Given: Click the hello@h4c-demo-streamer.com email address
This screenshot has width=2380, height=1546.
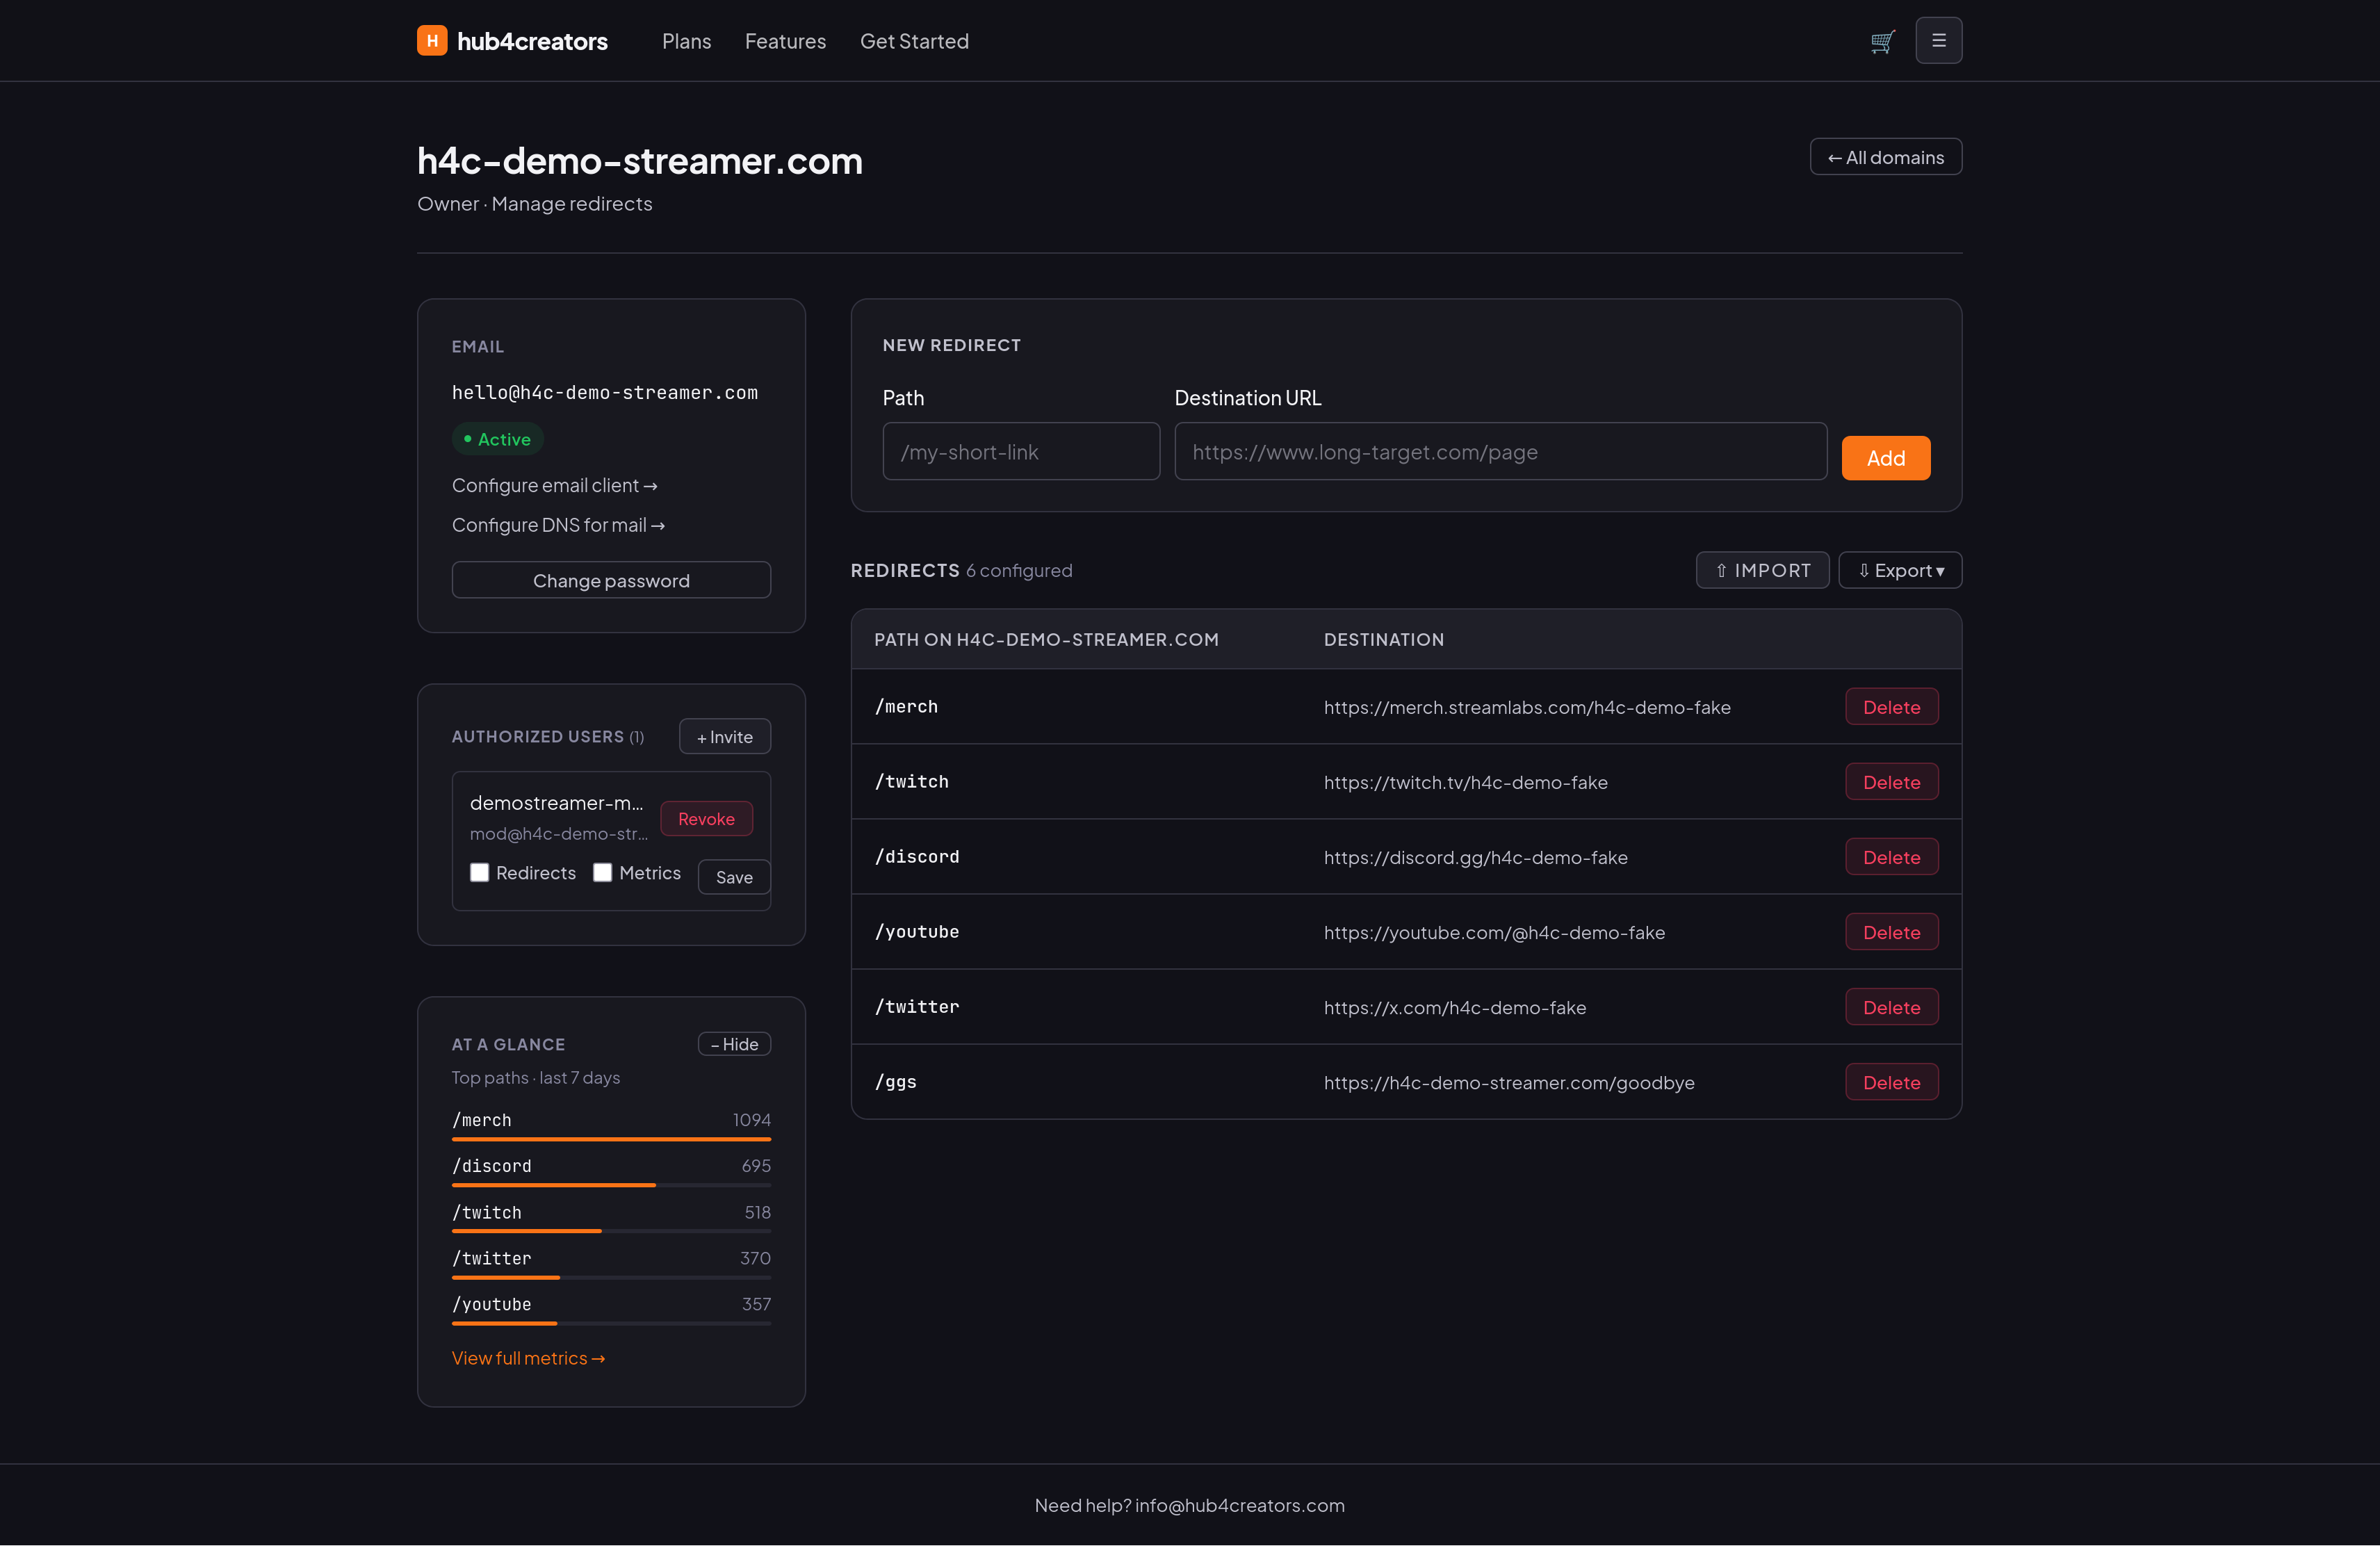Looking at the screenshot, I should 605,393.
